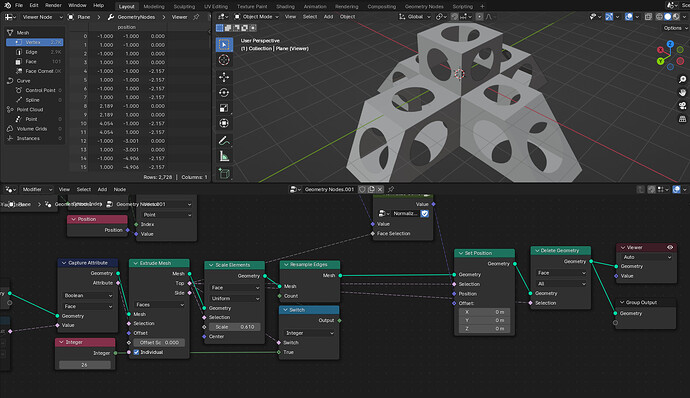This screenshot has height=398, width=690.
Task: Open All mode dropdown in Delete Geometry
Action: pyautogui.click(x=561, y=284)
